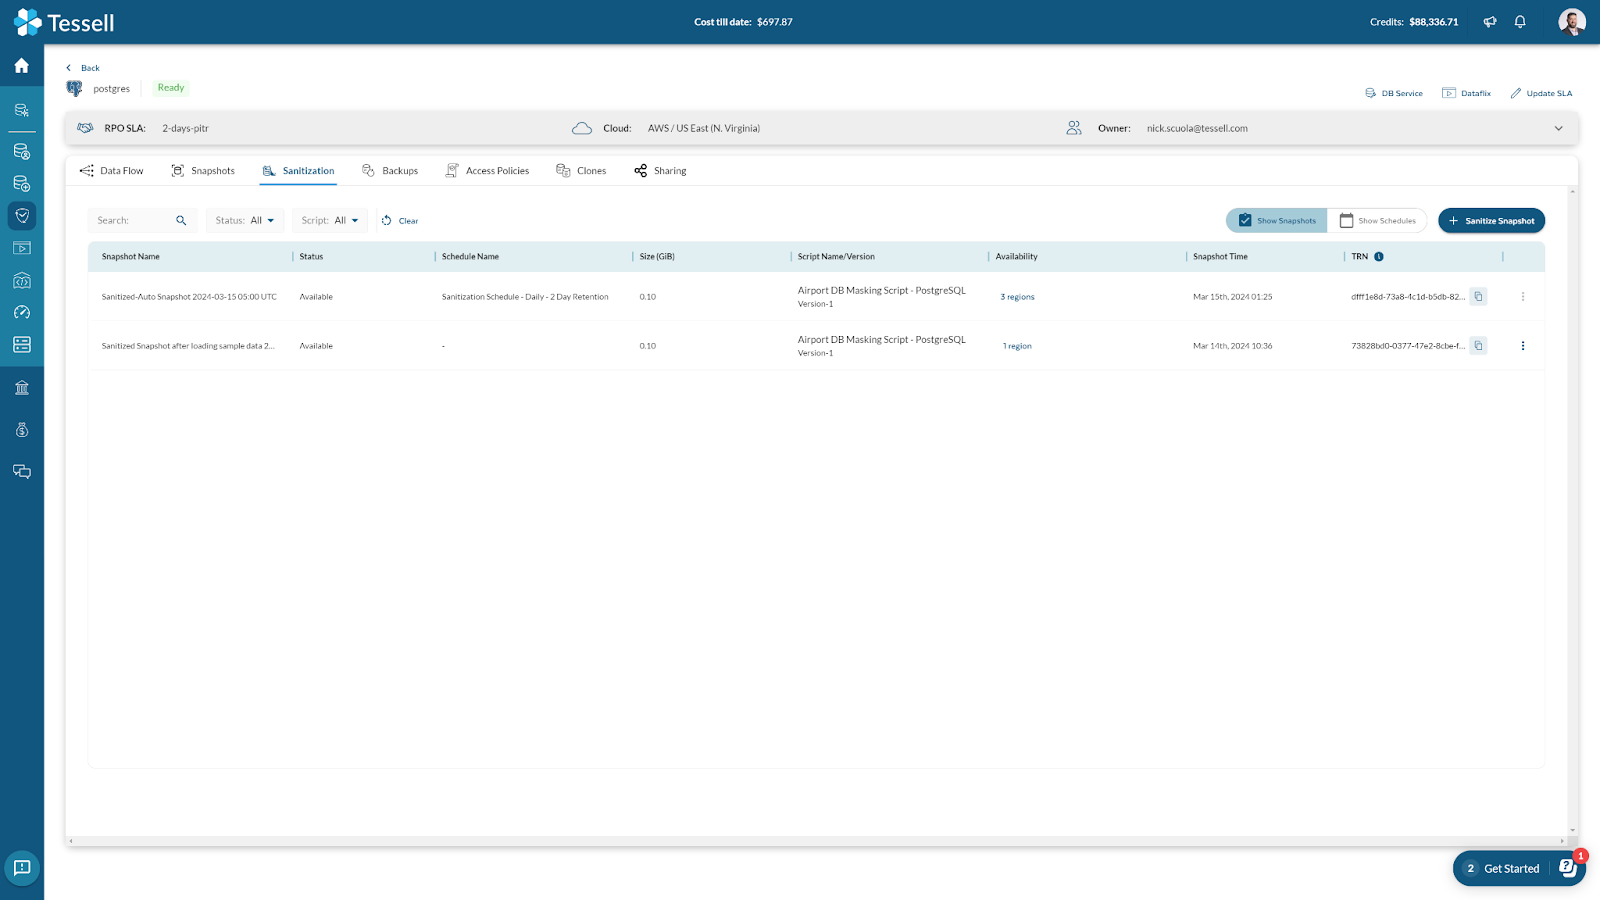The width and height of the screenshot is (1600, 900).
Task: Open the user profile avatar
Action: (x=1572, y=22)
